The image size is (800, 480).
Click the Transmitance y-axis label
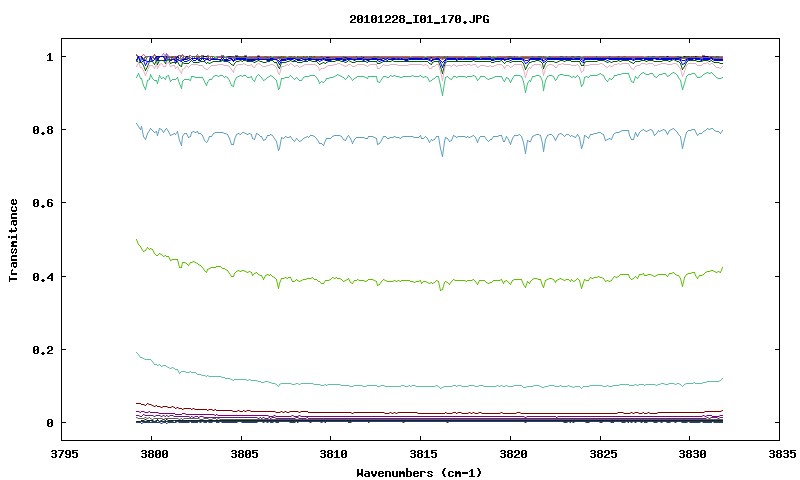coord(13,240)
